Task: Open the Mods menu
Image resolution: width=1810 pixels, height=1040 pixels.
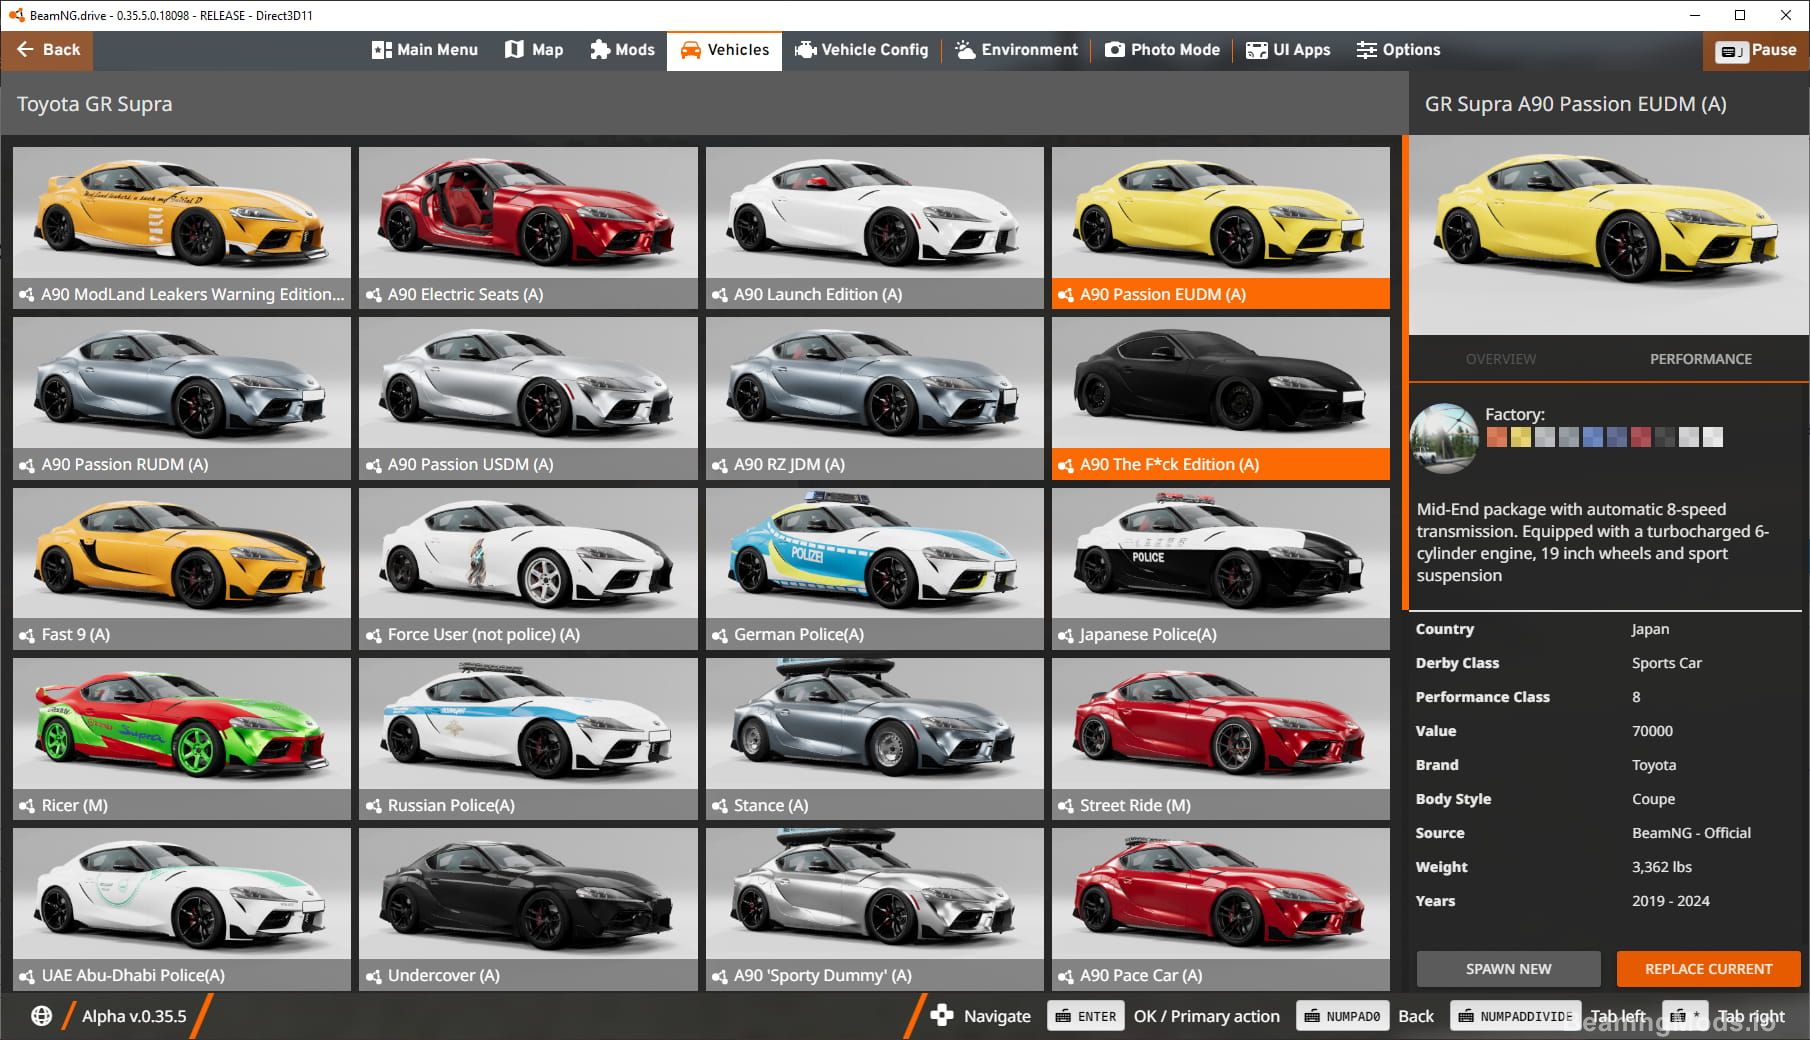Action: [x=622, y=50]
